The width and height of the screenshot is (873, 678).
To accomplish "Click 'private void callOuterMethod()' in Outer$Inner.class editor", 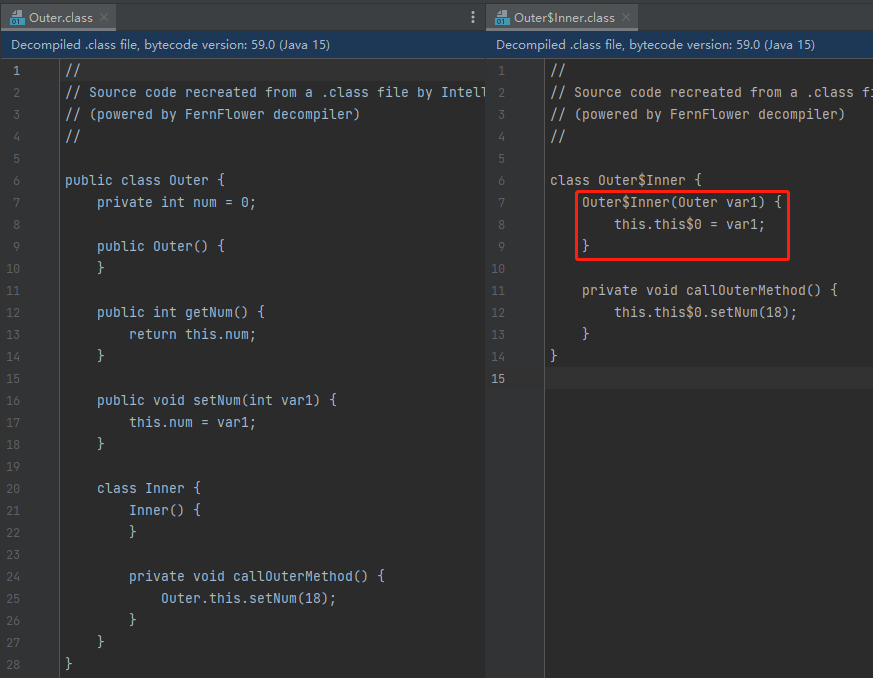I will 702,291.
